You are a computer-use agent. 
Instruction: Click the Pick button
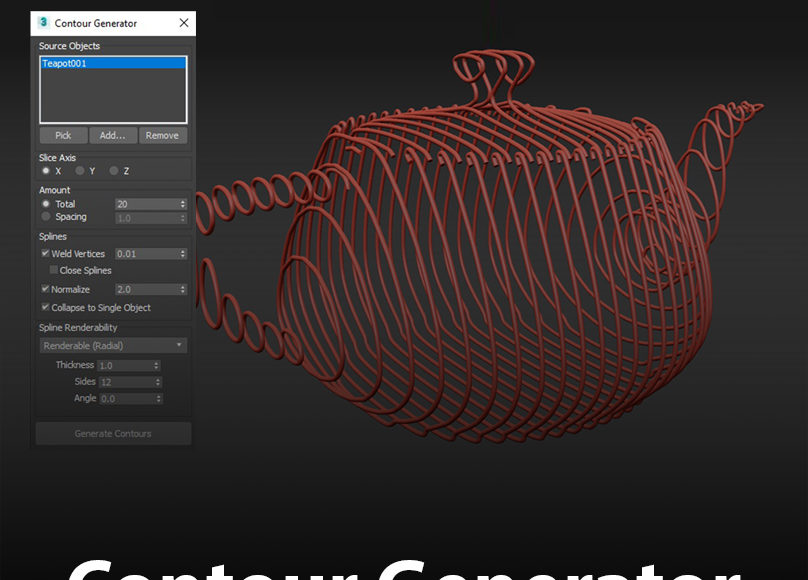tap(63, 136)
